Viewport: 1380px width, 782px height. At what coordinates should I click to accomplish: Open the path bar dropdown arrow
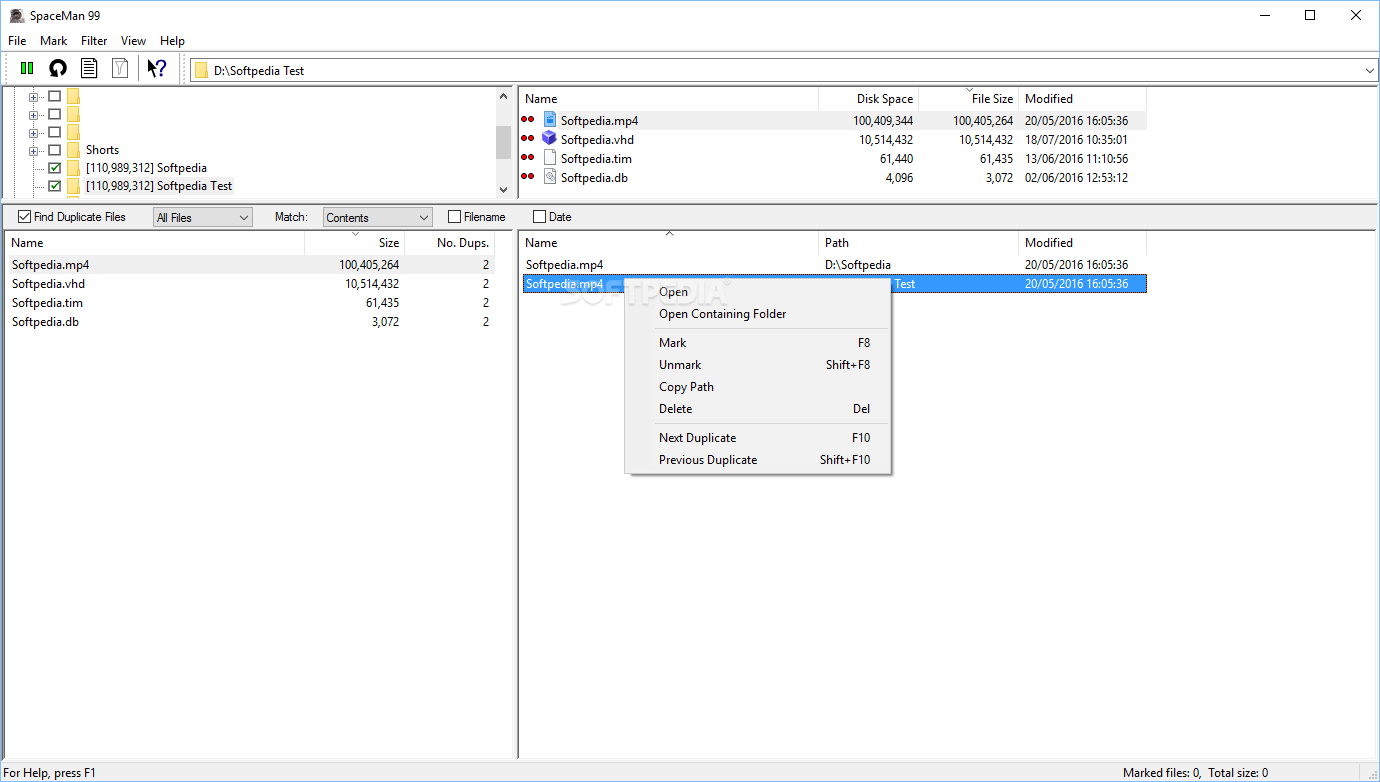pyautogui.click(x=1370, y=71)
